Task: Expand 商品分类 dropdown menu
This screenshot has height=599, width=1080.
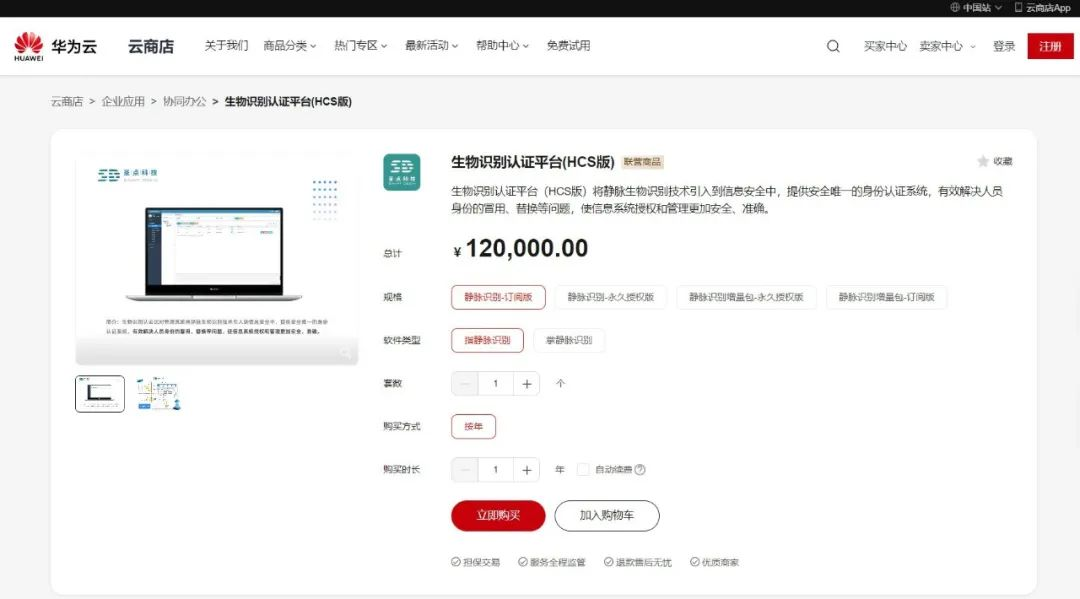Action: 289,45
